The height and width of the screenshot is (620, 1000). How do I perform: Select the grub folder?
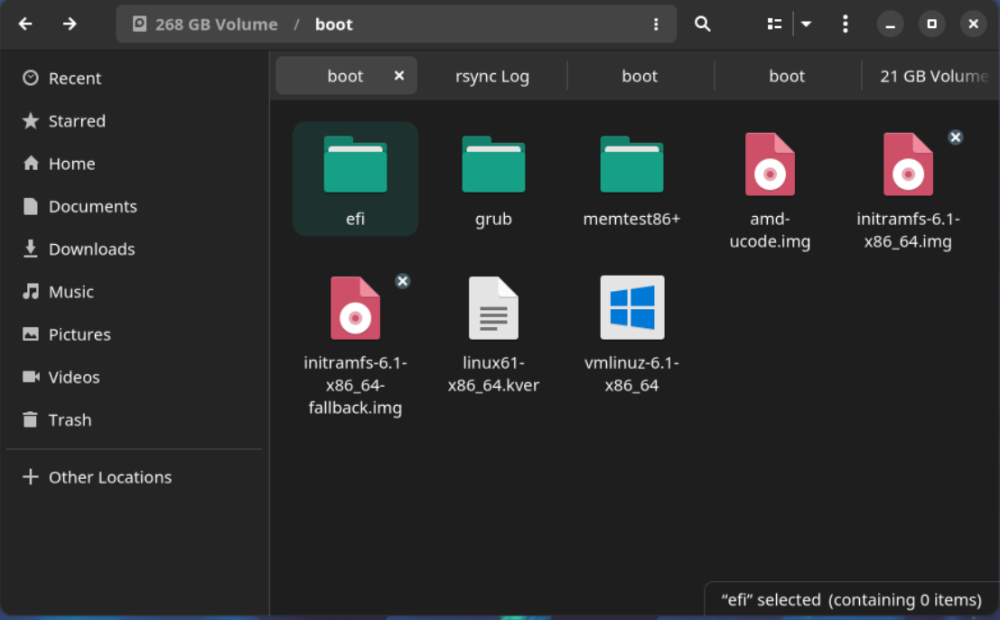(494, 179)
